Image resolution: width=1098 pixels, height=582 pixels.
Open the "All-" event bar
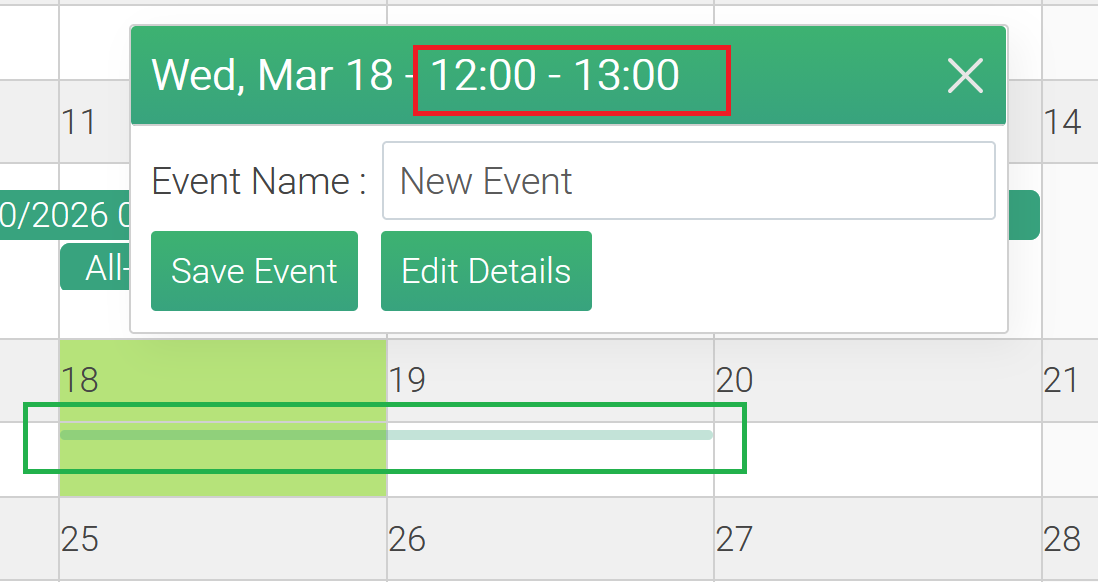[x=95, y=267]
